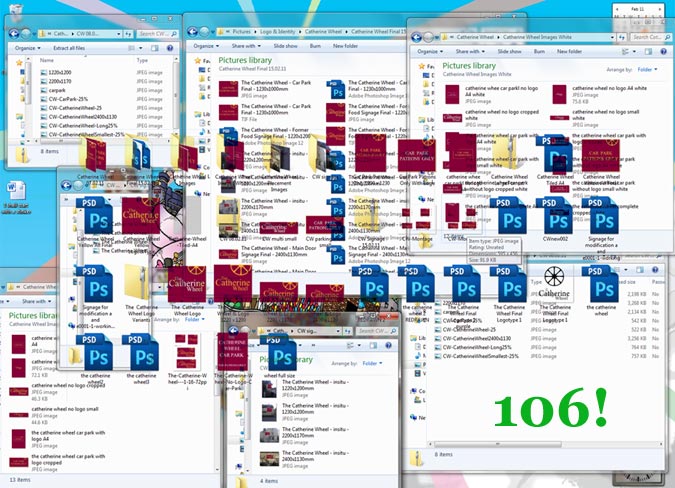Click Burn in the Final 15.02.11 window
This screenshot has height=488, width=675.
(x=315, y=46)
